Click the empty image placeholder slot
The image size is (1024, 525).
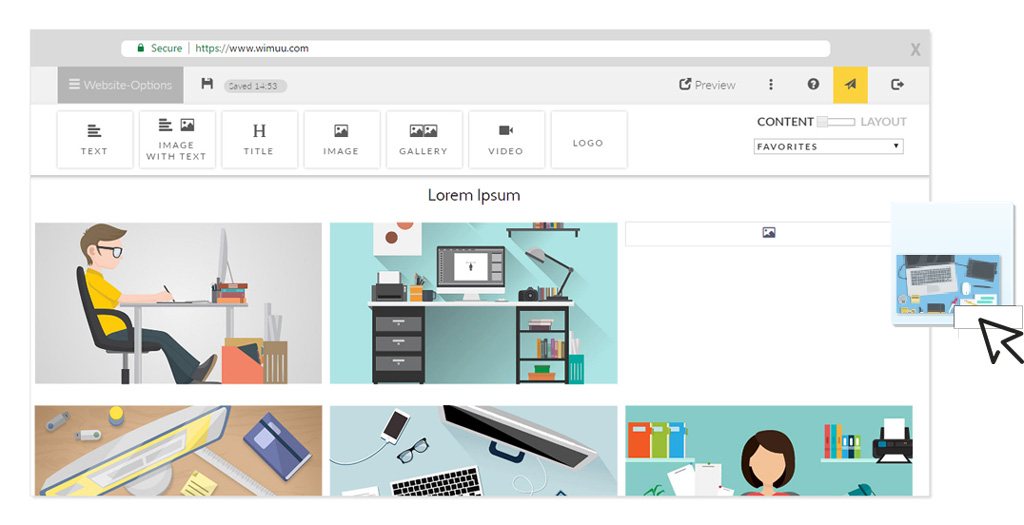point(759,234)
